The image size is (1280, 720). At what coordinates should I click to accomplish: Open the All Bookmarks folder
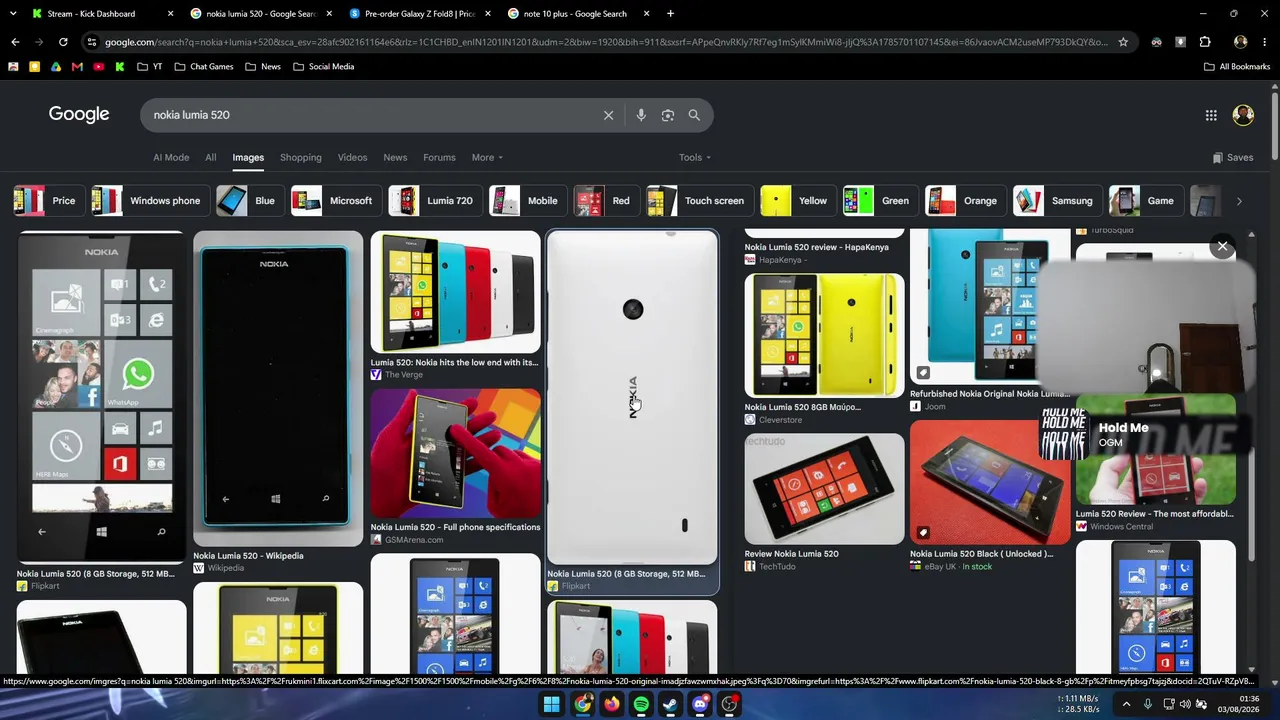pyautogui.click(x=1237, y=67)
